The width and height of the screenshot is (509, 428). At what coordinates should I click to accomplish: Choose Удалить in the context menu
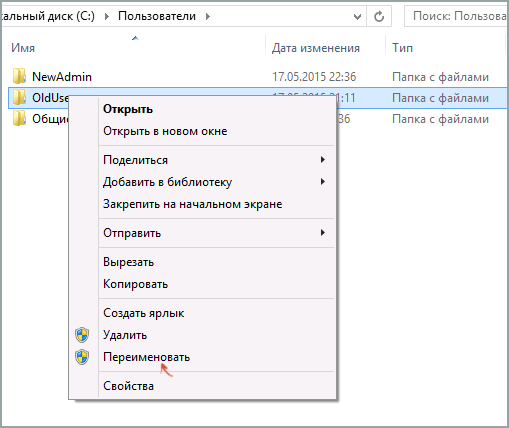click(x=125, y=335)
